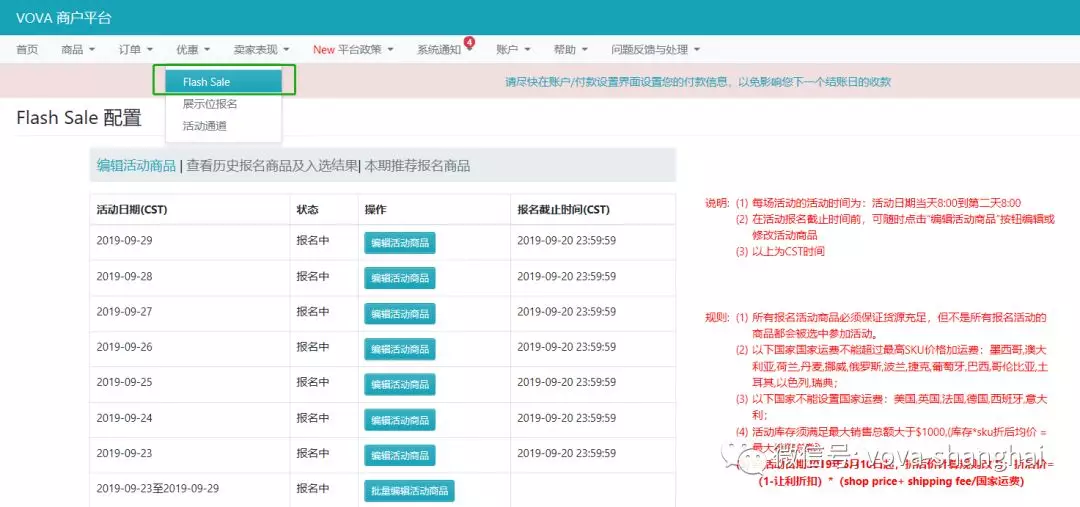Click the VOVA 商户平台 header title
Viewport: 1080px width, 507px height.
[x=64, y=18]
